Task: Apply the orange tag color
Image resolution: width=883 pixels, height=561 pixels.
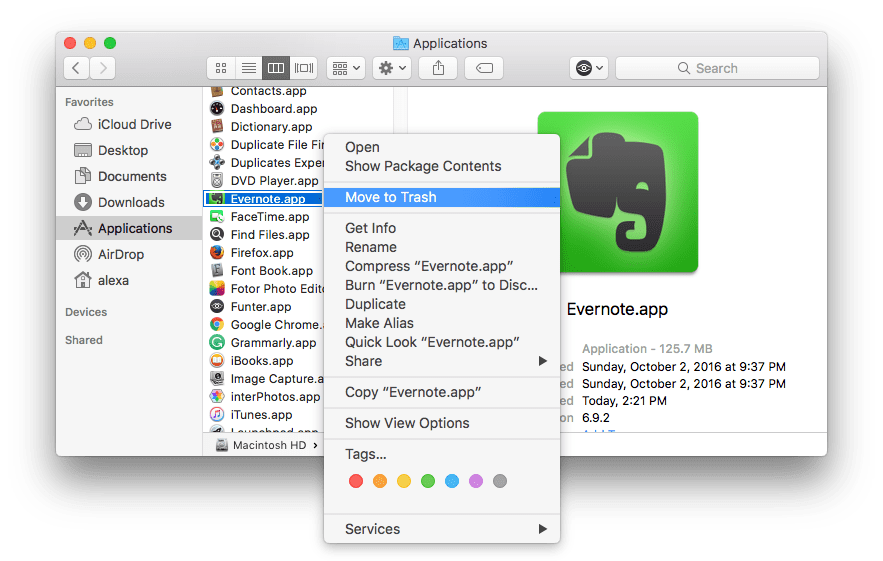Action: tap(380, 481)
